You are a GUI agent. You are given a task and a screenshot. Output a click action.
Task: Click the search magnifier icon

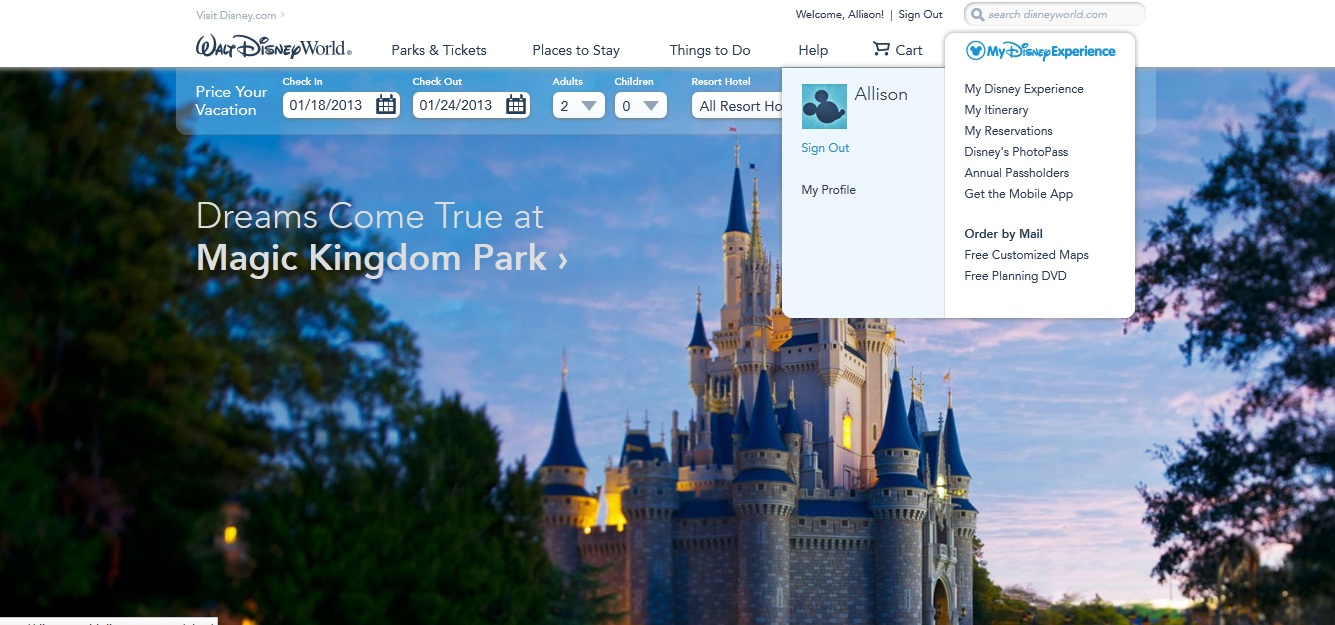977,15
